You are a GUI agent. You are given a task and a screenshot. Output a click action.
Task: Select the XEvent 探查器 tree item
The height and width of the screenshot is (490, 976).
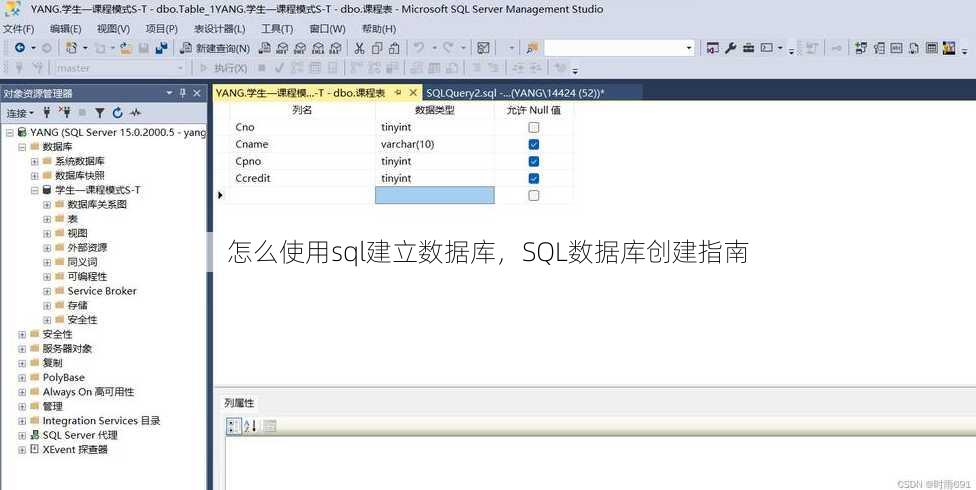coord(75,450)
